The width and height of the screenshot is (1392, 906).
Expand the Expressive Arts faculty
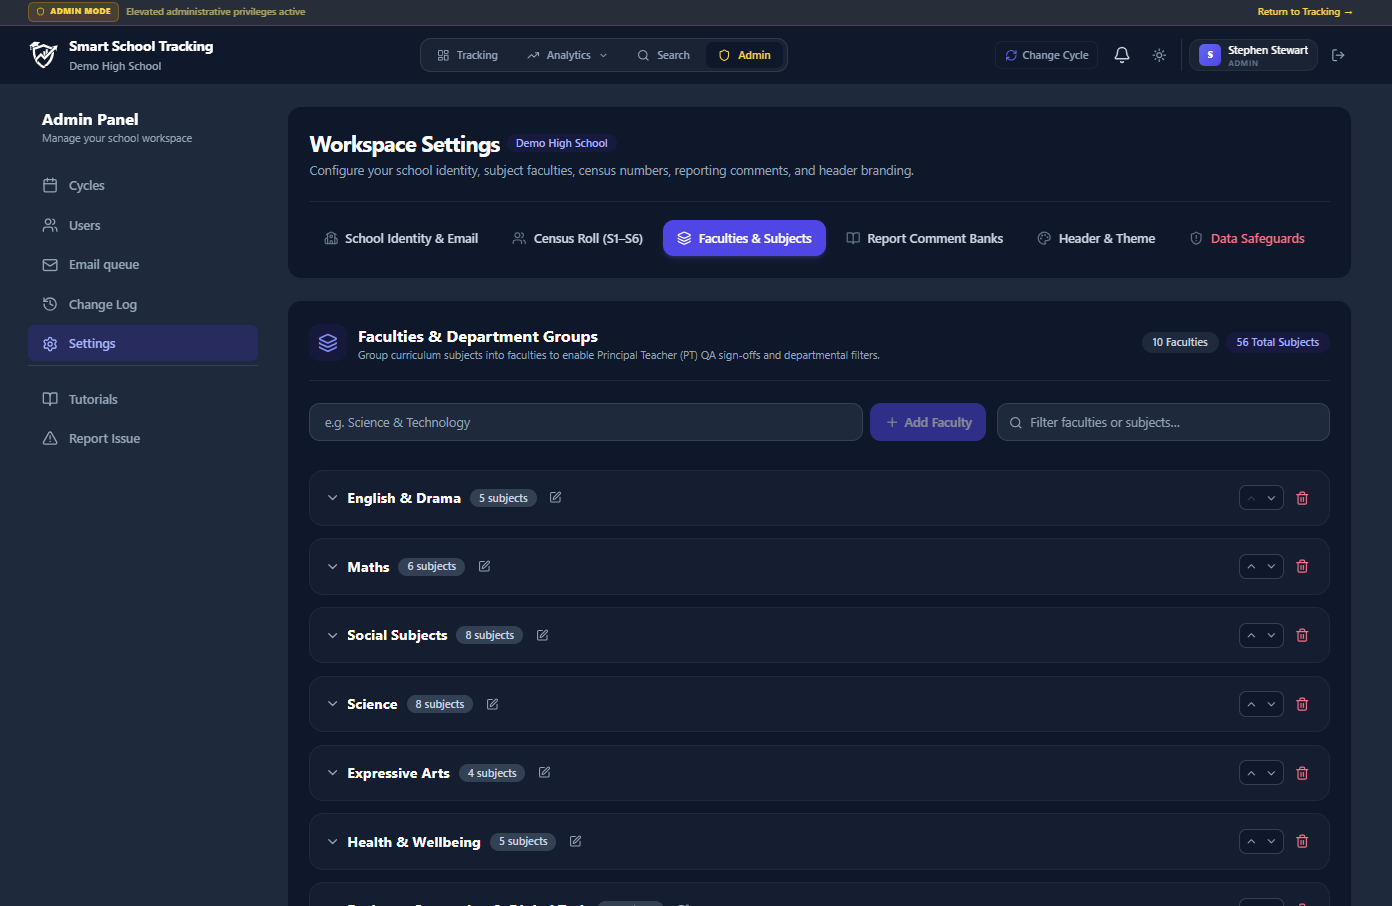coord(333,773)
